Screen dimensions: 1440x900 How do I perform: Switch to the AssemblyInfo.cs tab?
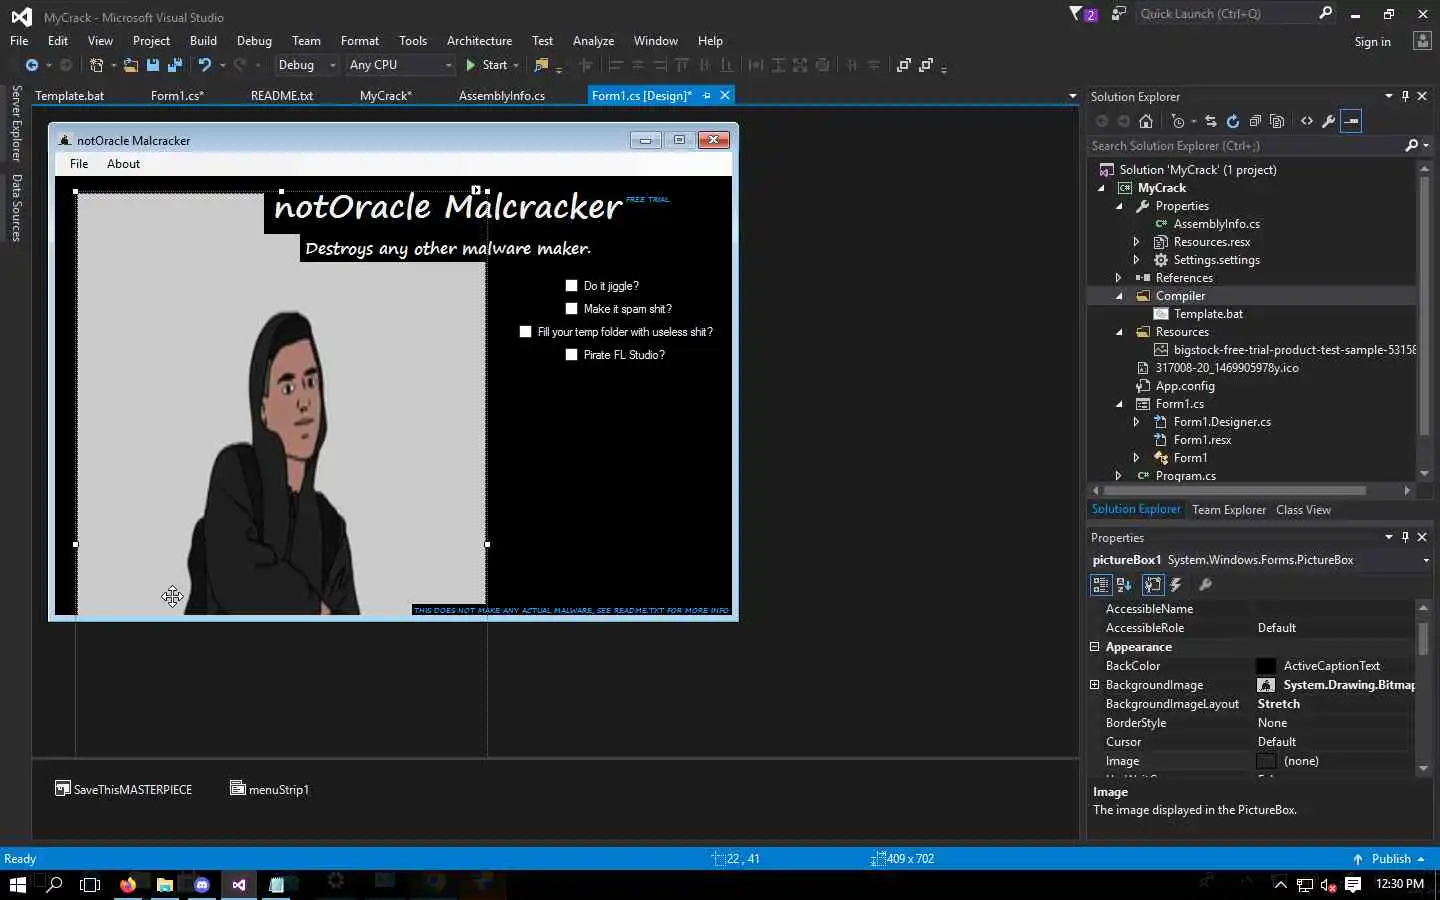[x=502, y=96]
